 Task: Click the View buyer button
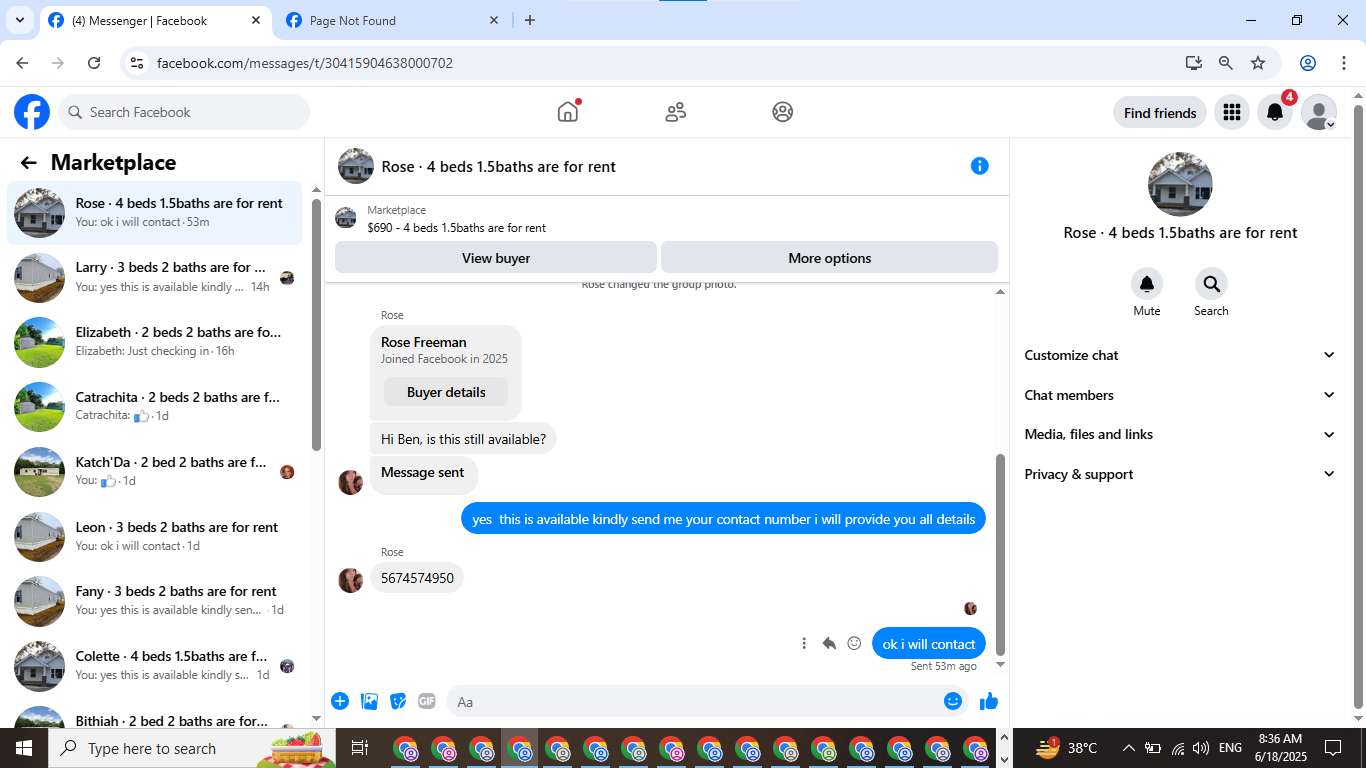click(496, 258)
